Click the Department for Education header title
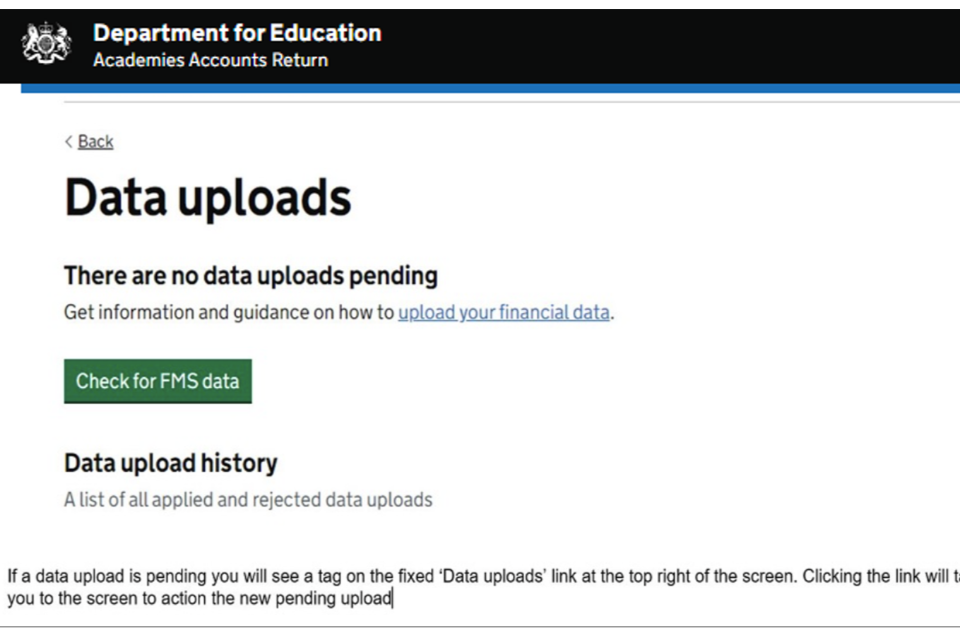This screenshot has height=640, width=960. click(236, 33)
